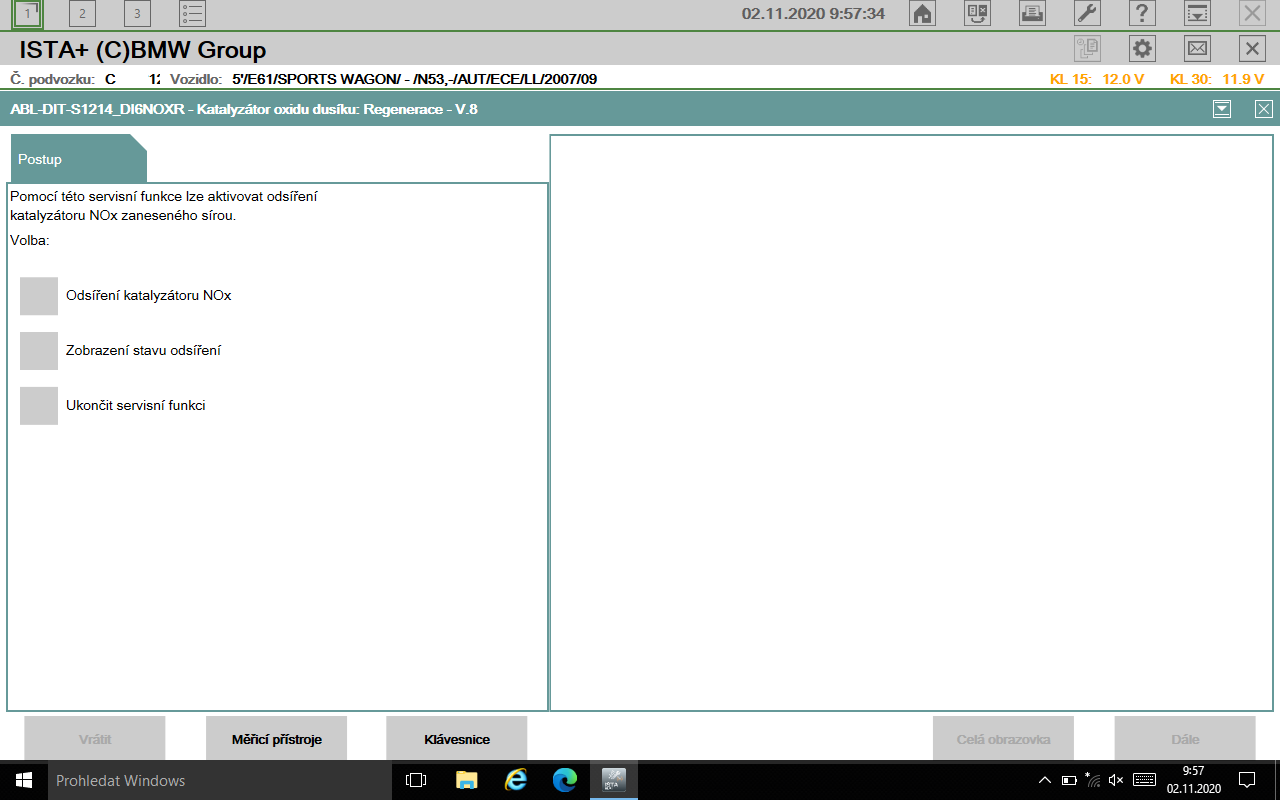
Task: Open the connection manager icon
Action: (x=977, y=13)
